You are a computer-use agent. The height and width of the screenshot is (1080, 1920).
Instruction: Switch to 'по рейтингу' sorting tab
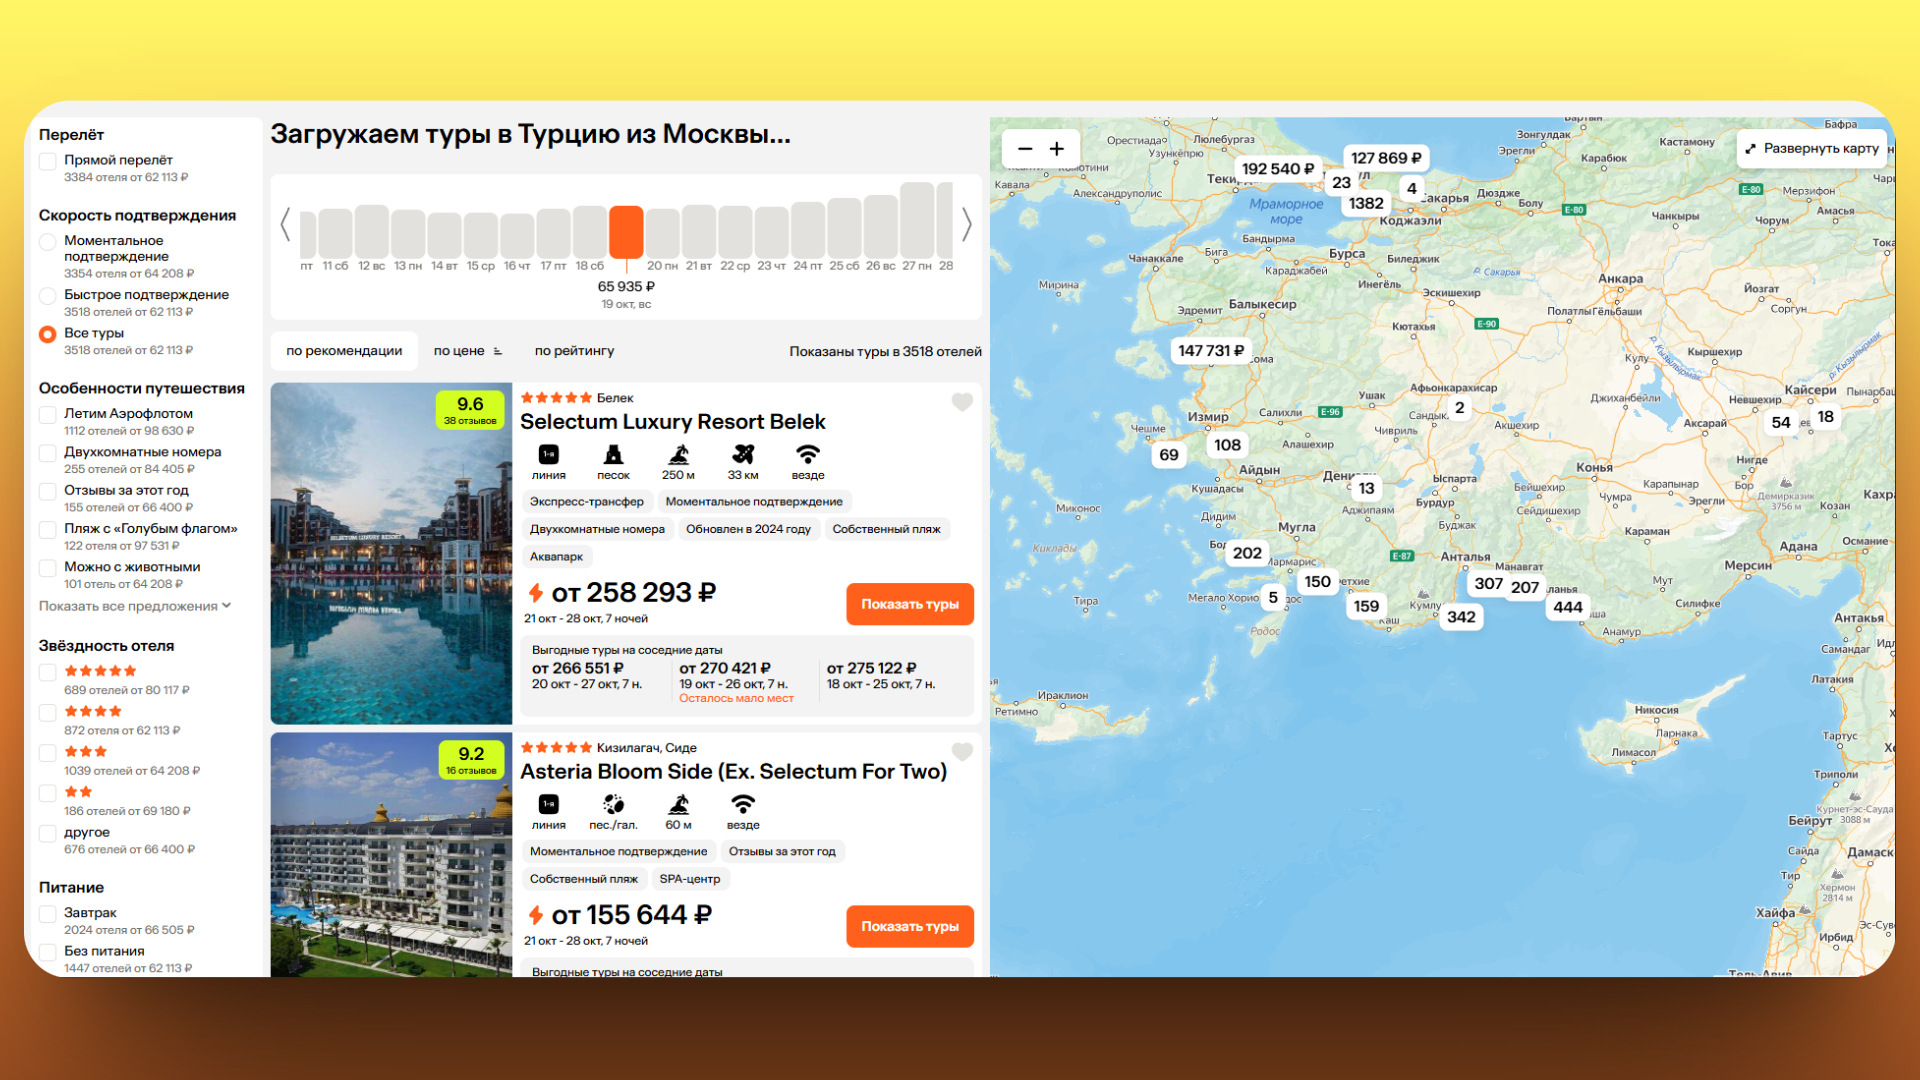(574, 351)
